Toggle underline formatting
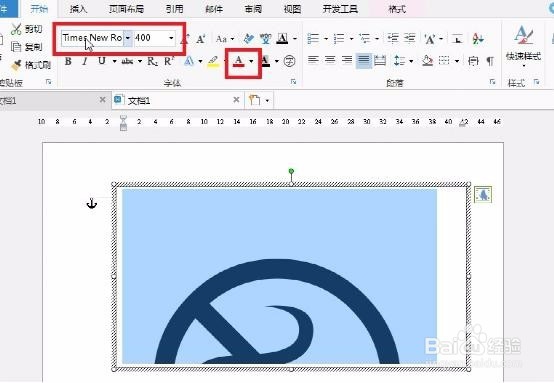The height and width of the screenshot is (383, 554). (102, 61)
